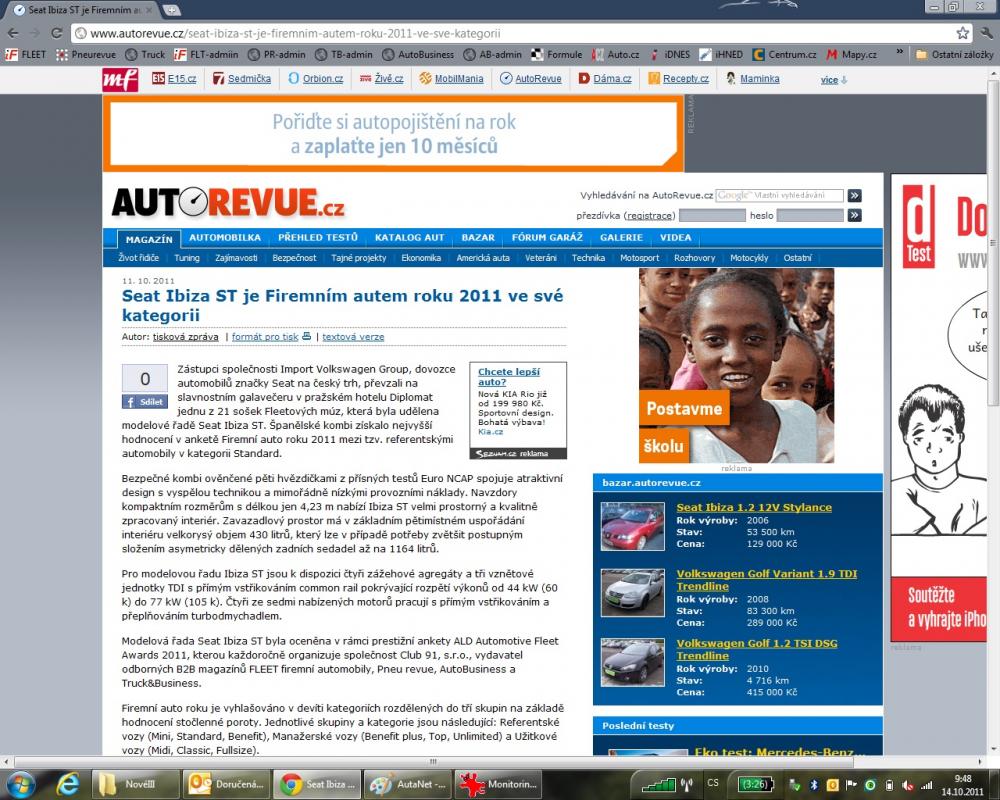Bookmark page with the star icon
Screen dimensions: 1000x800
pyautogui.click(x=962, y=33)
